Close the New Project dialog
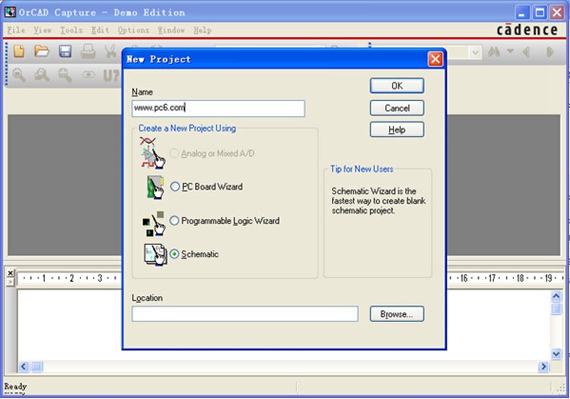570x399 pixels. [435, 59]
